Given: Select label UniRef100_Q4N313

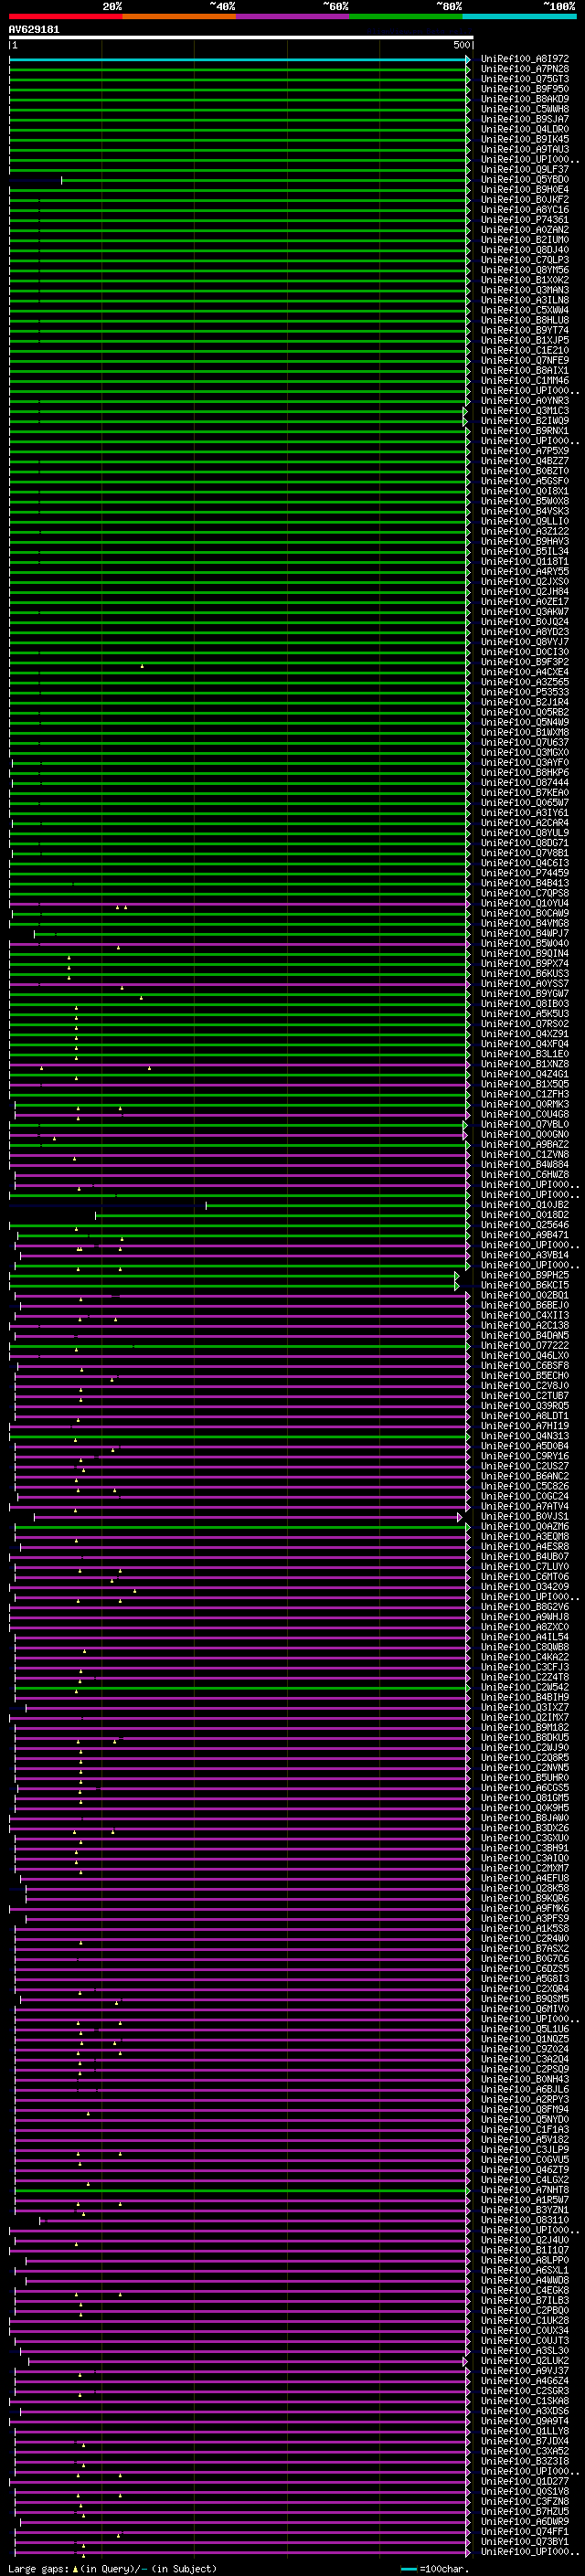Looking at the screenshot, I should pyautogui.click(x=525, y=1435).
